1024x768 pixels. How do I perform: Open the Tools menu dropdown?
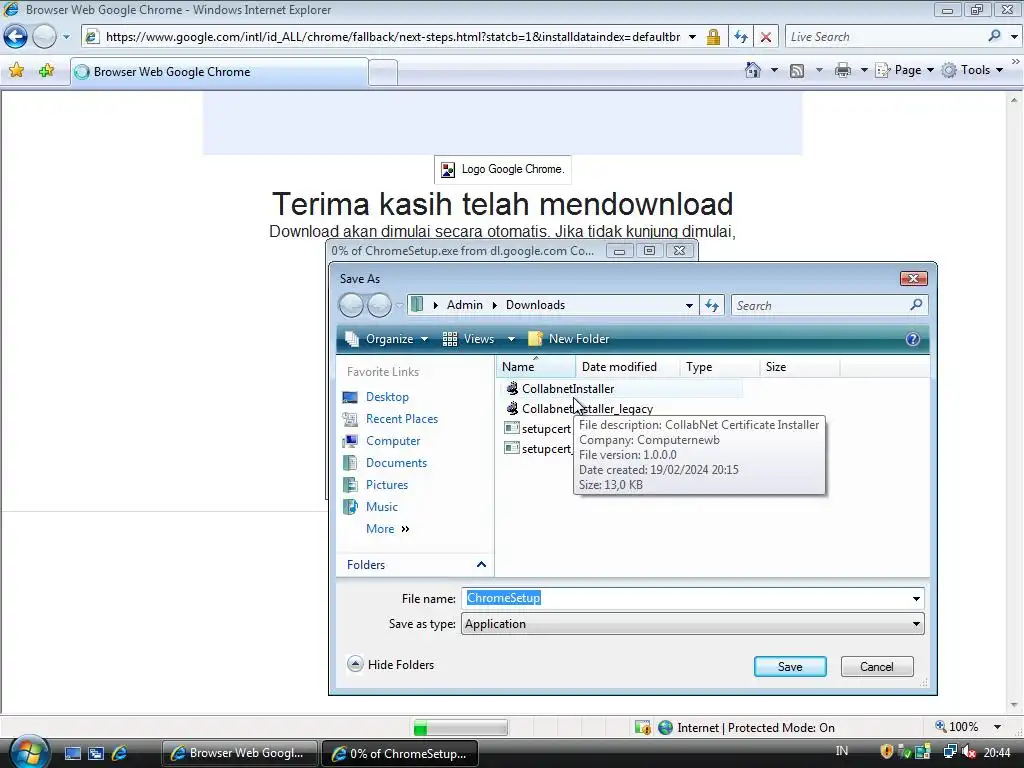(x=972, y=70)
